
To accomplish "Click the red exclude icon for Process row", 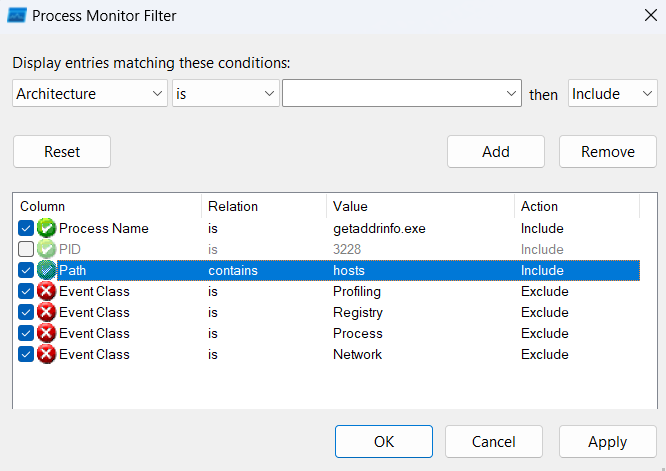I will pos(46,333).
